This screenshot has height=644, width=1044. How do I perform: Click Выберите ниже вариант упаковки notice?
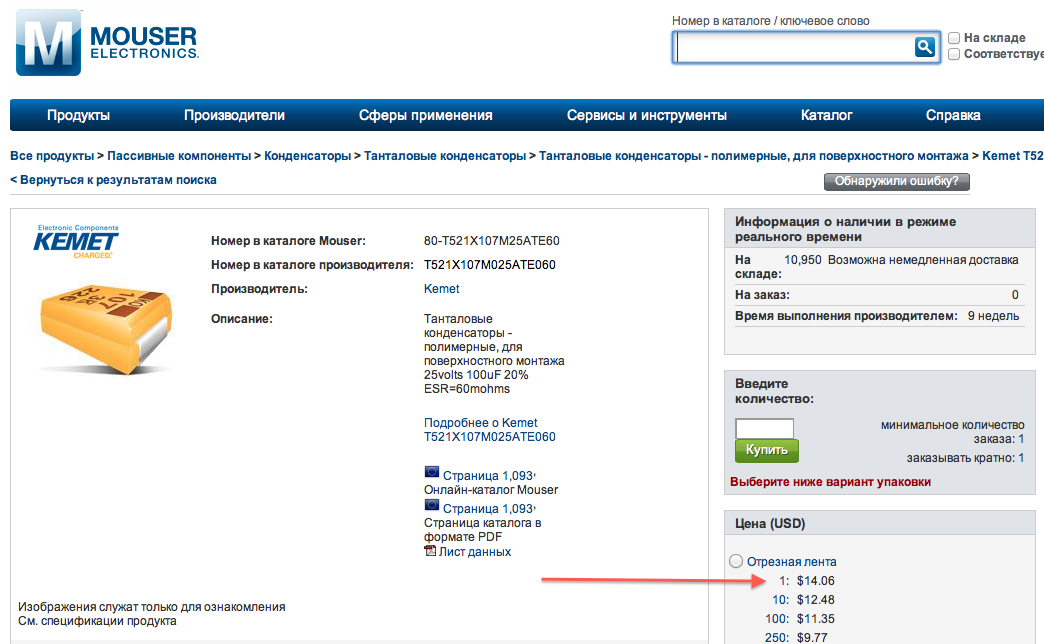(x=830, y=482)
